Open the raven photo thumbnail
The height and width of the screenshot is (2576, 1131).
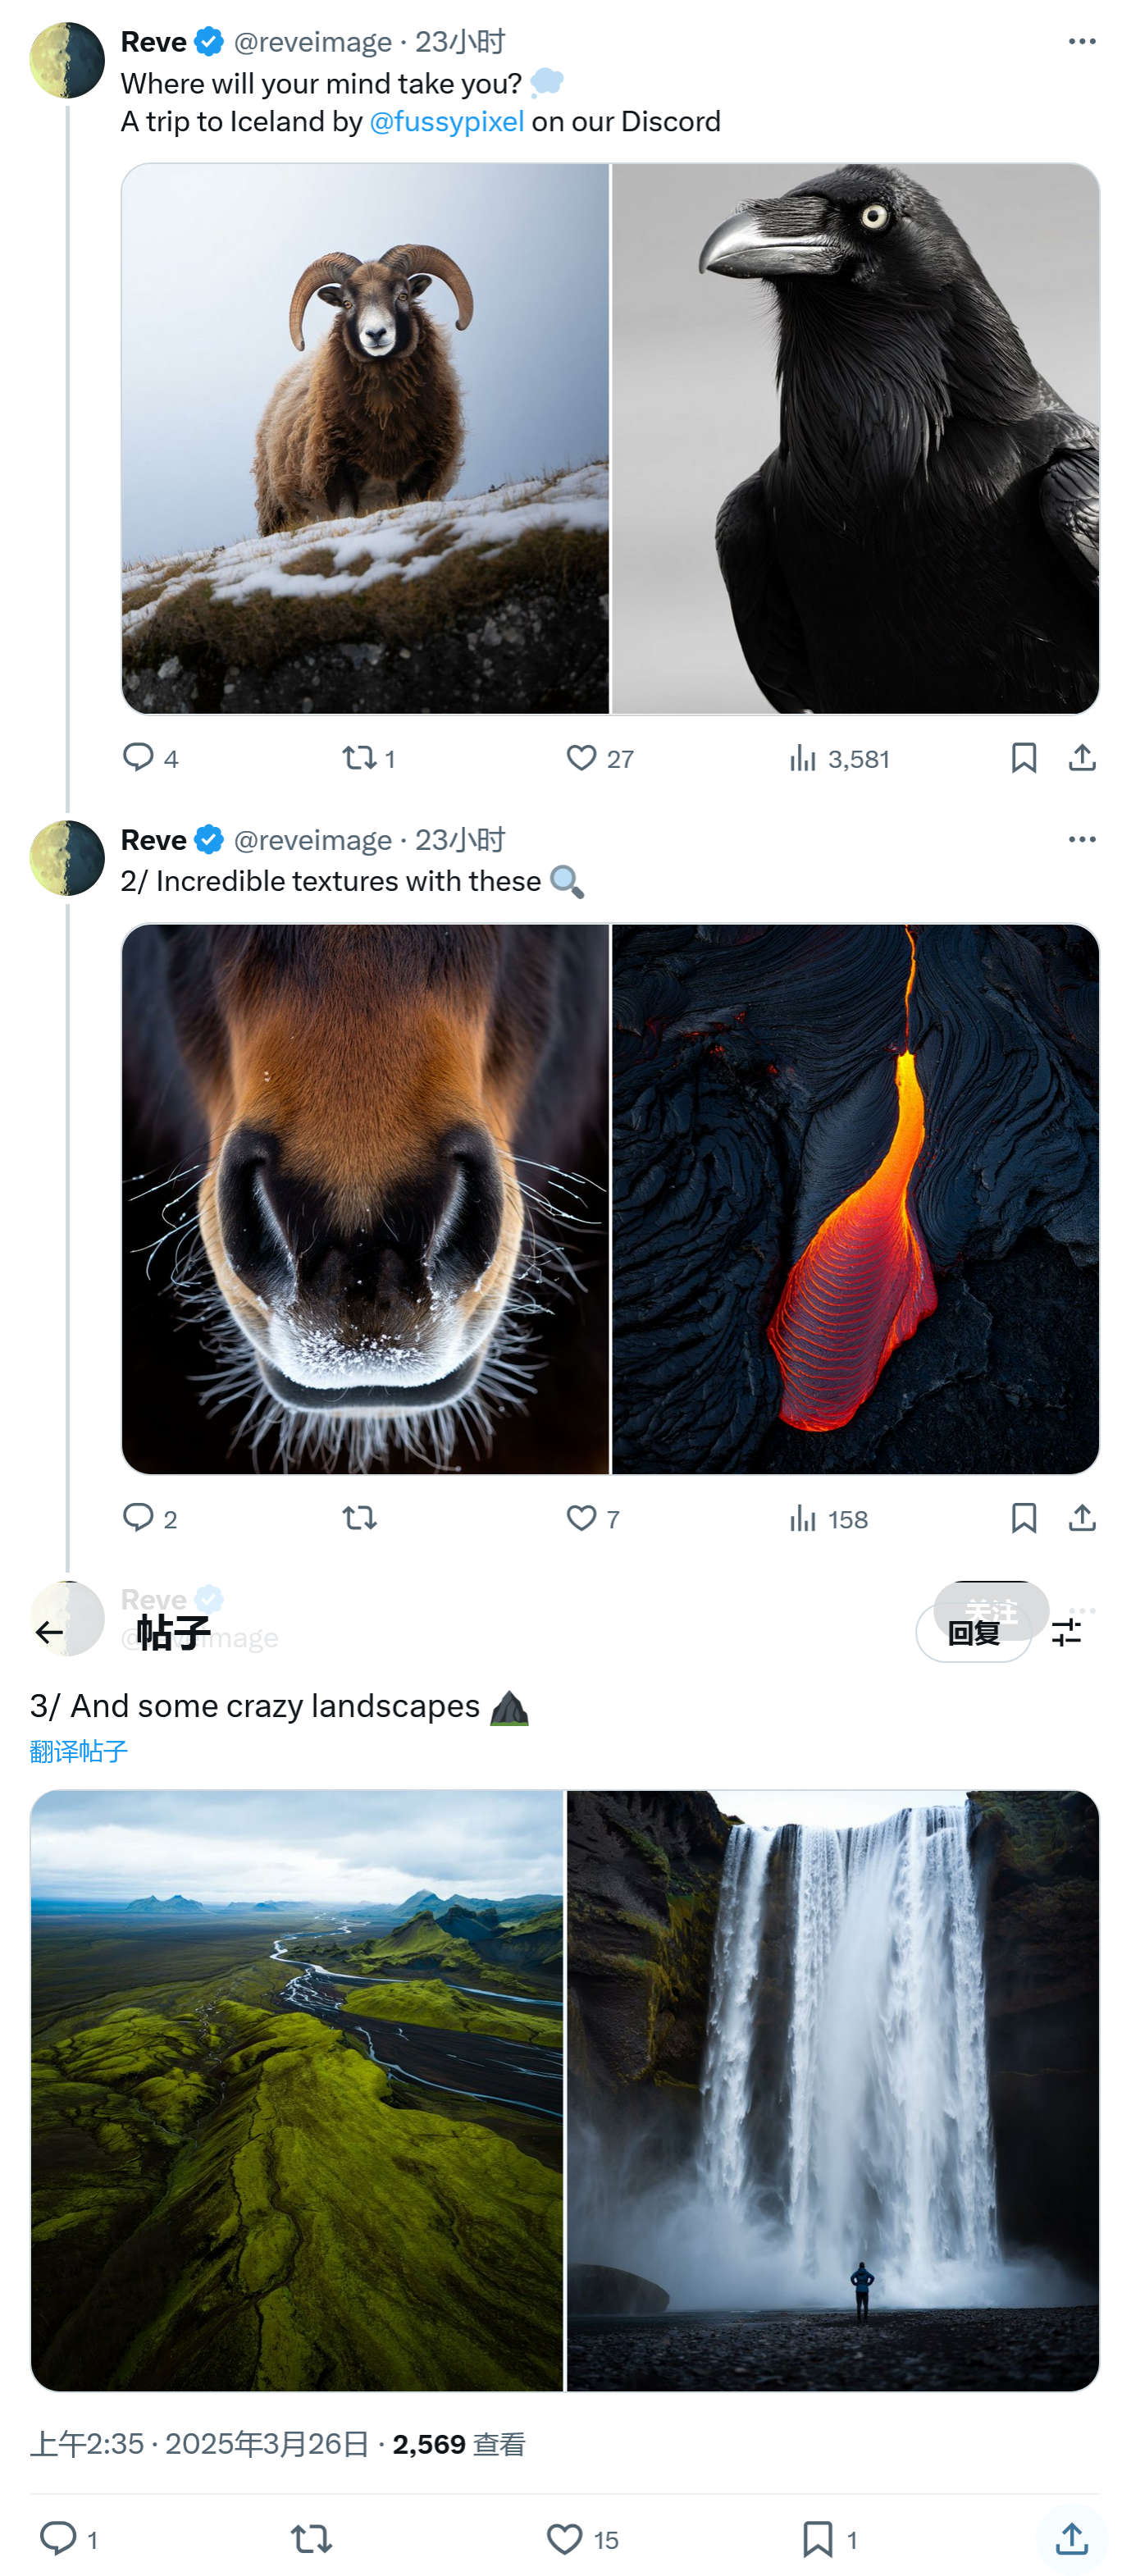tap(855, 438)
